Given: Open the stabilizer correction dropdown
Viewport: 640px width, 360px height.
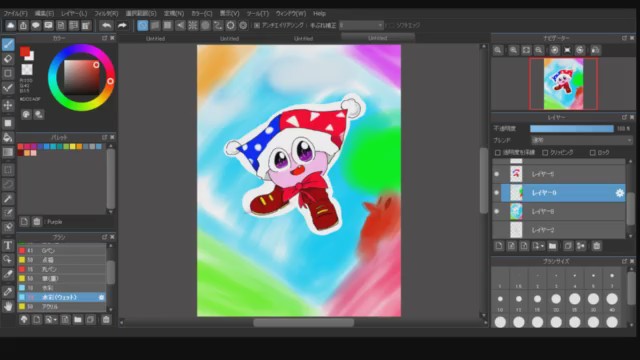Looking at the screenshot, I should click(x=362, y=25).
